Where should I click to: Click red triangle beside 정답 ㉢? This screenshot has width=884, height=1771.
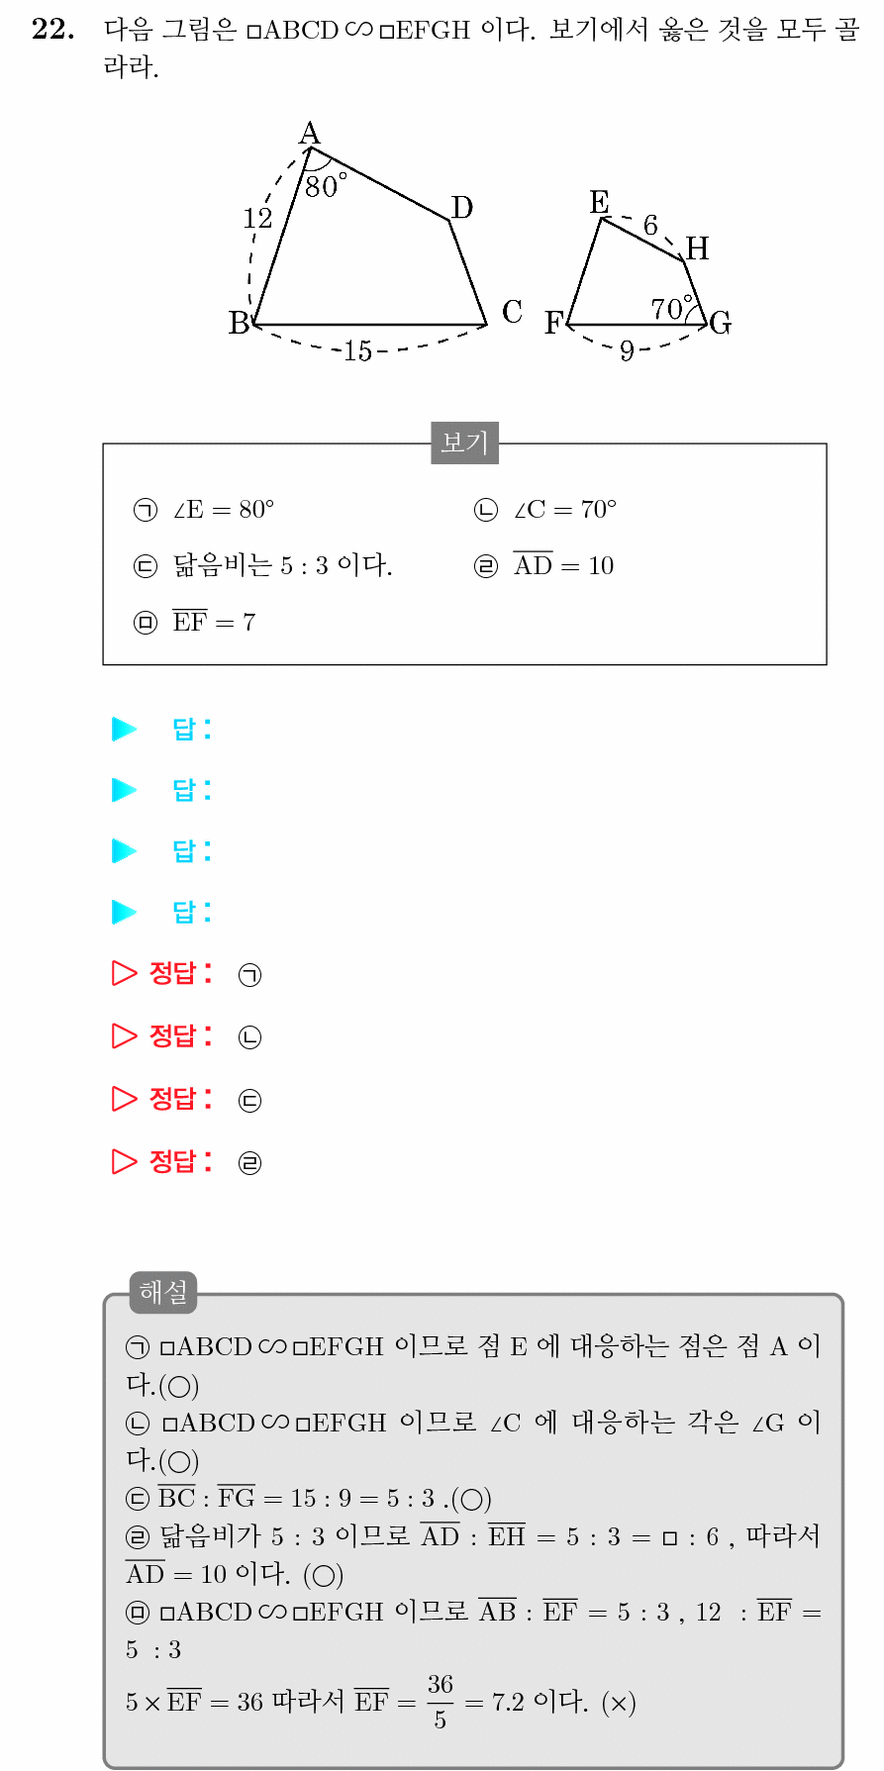124,1099
